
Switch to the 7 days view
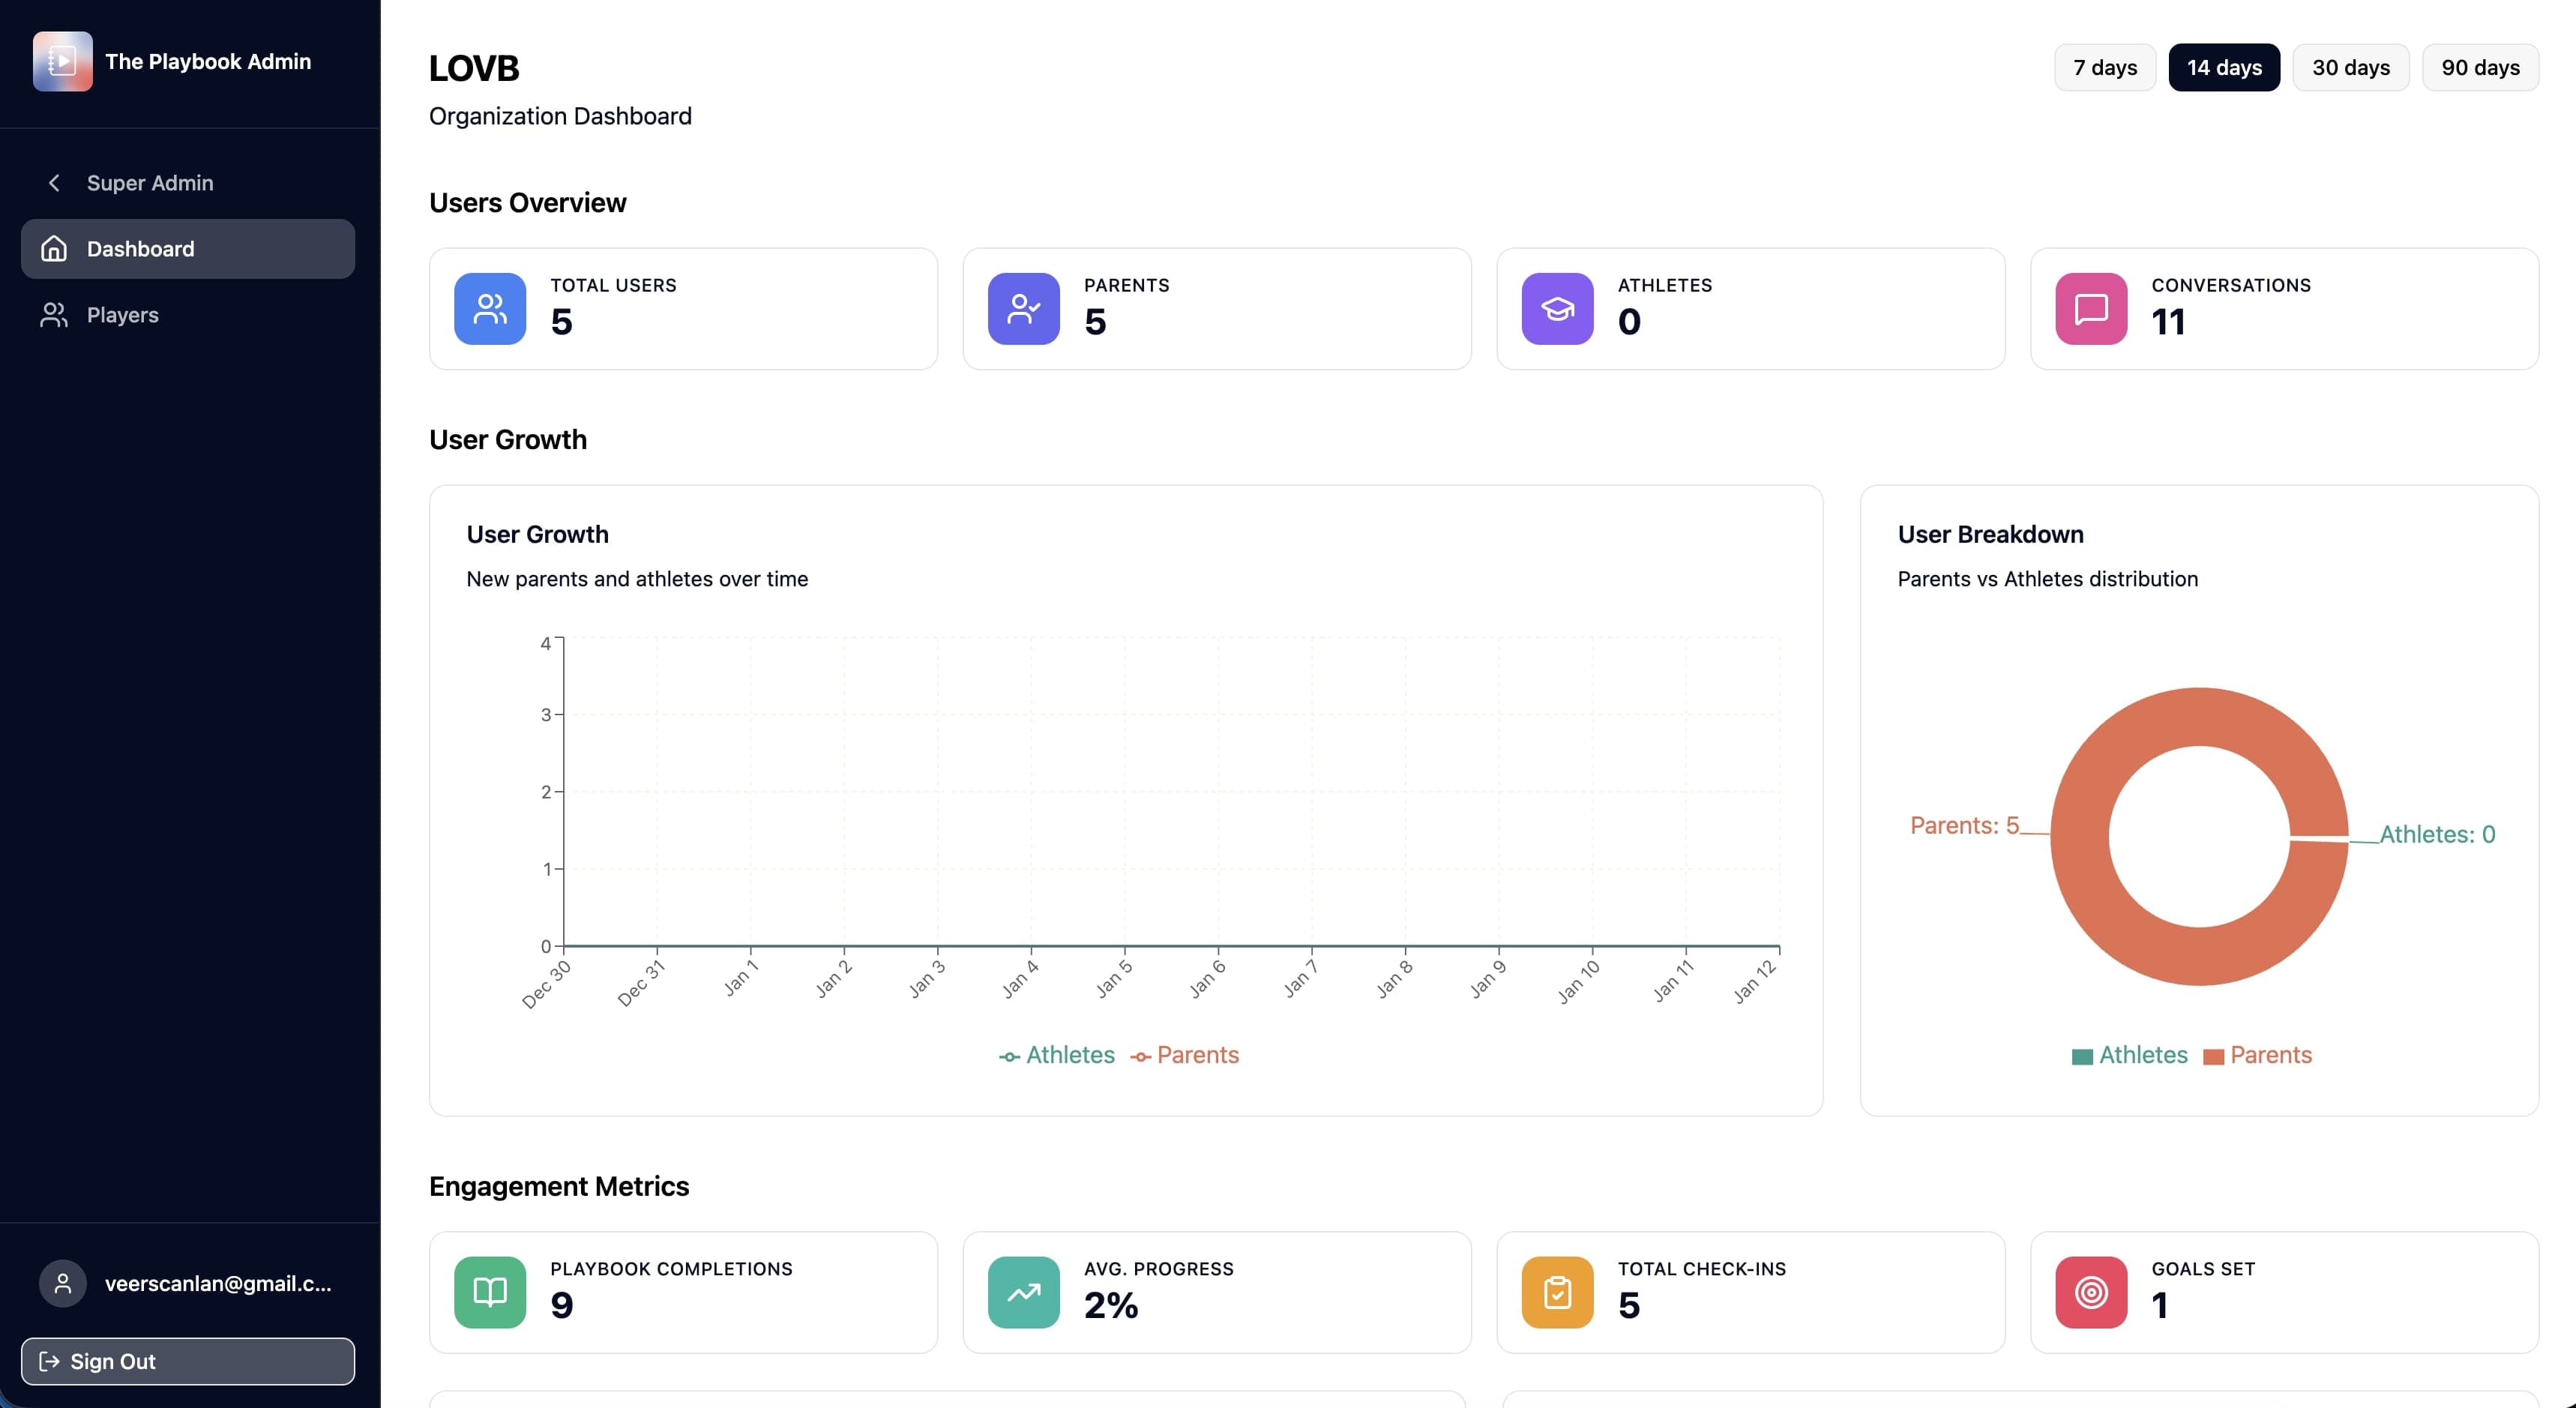(x=2104, y=67)
